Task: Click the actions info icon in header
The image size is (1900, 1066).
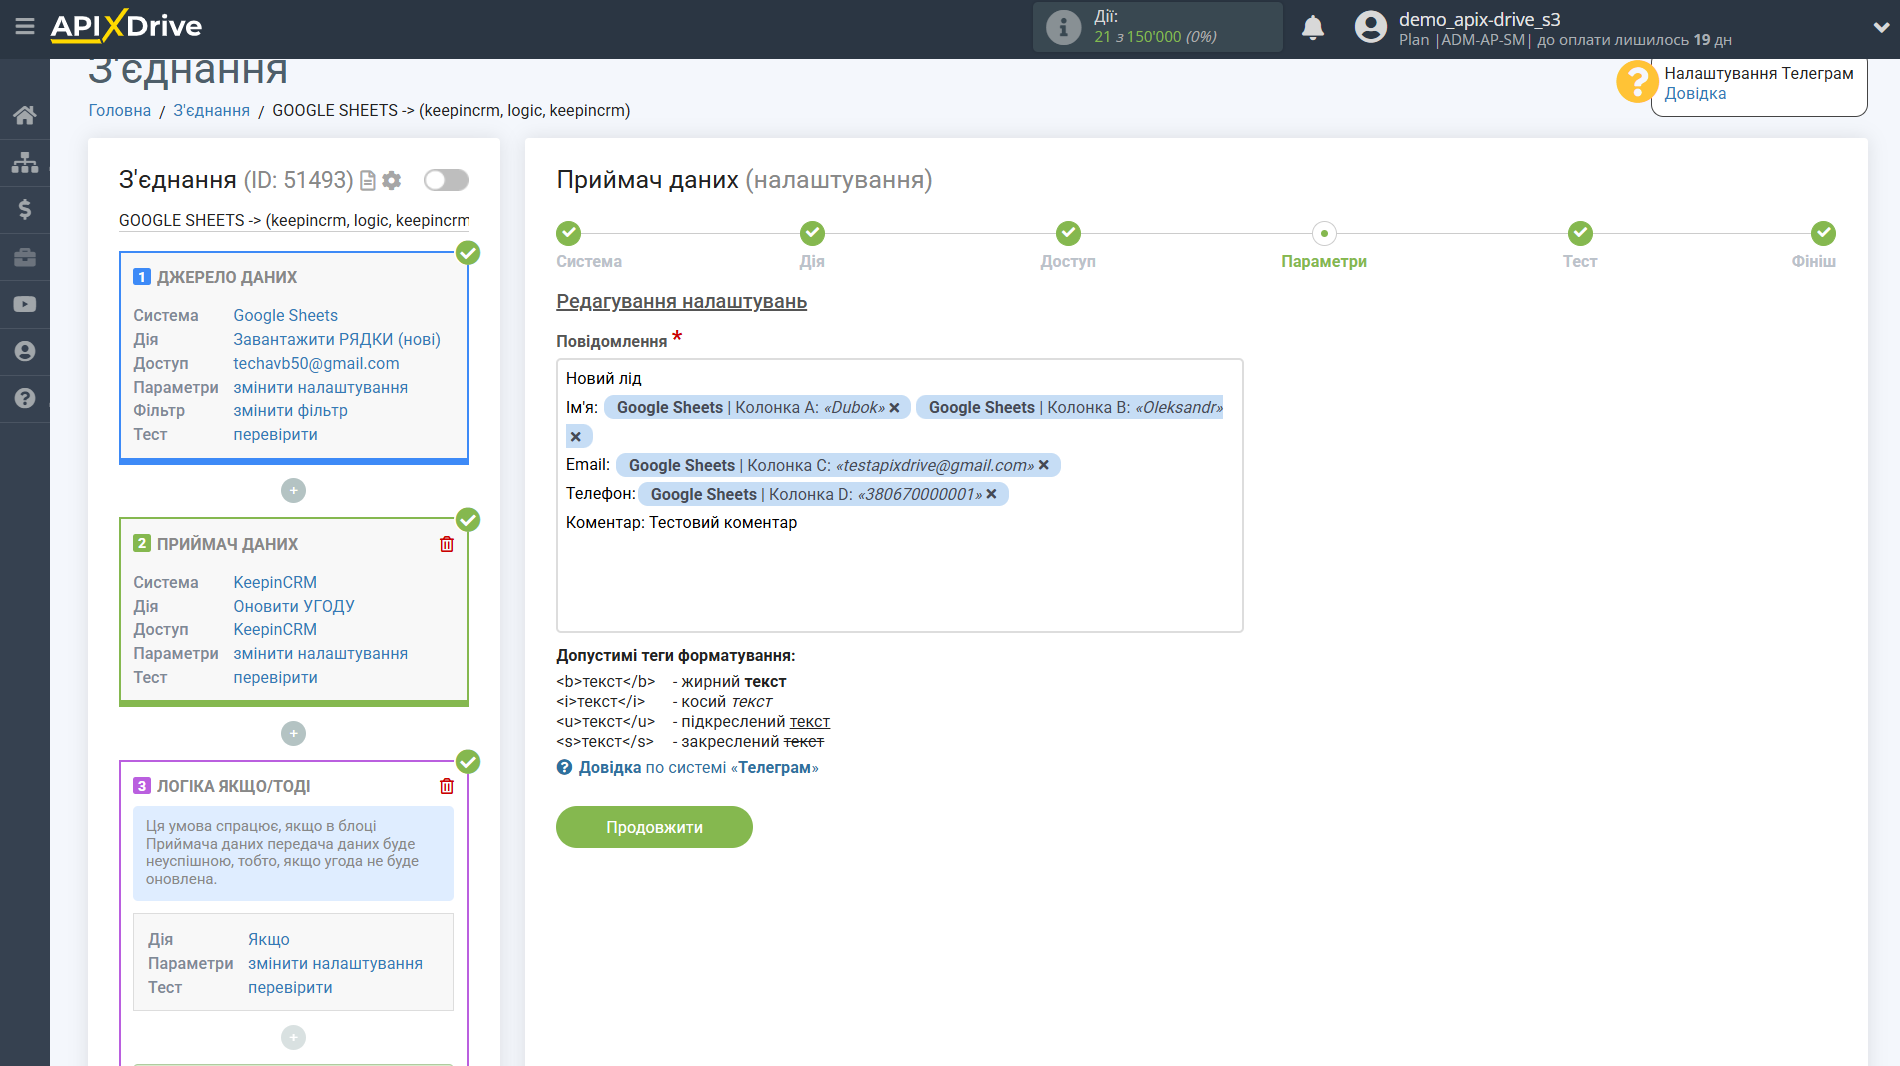Action: [x=1063, y=27]
